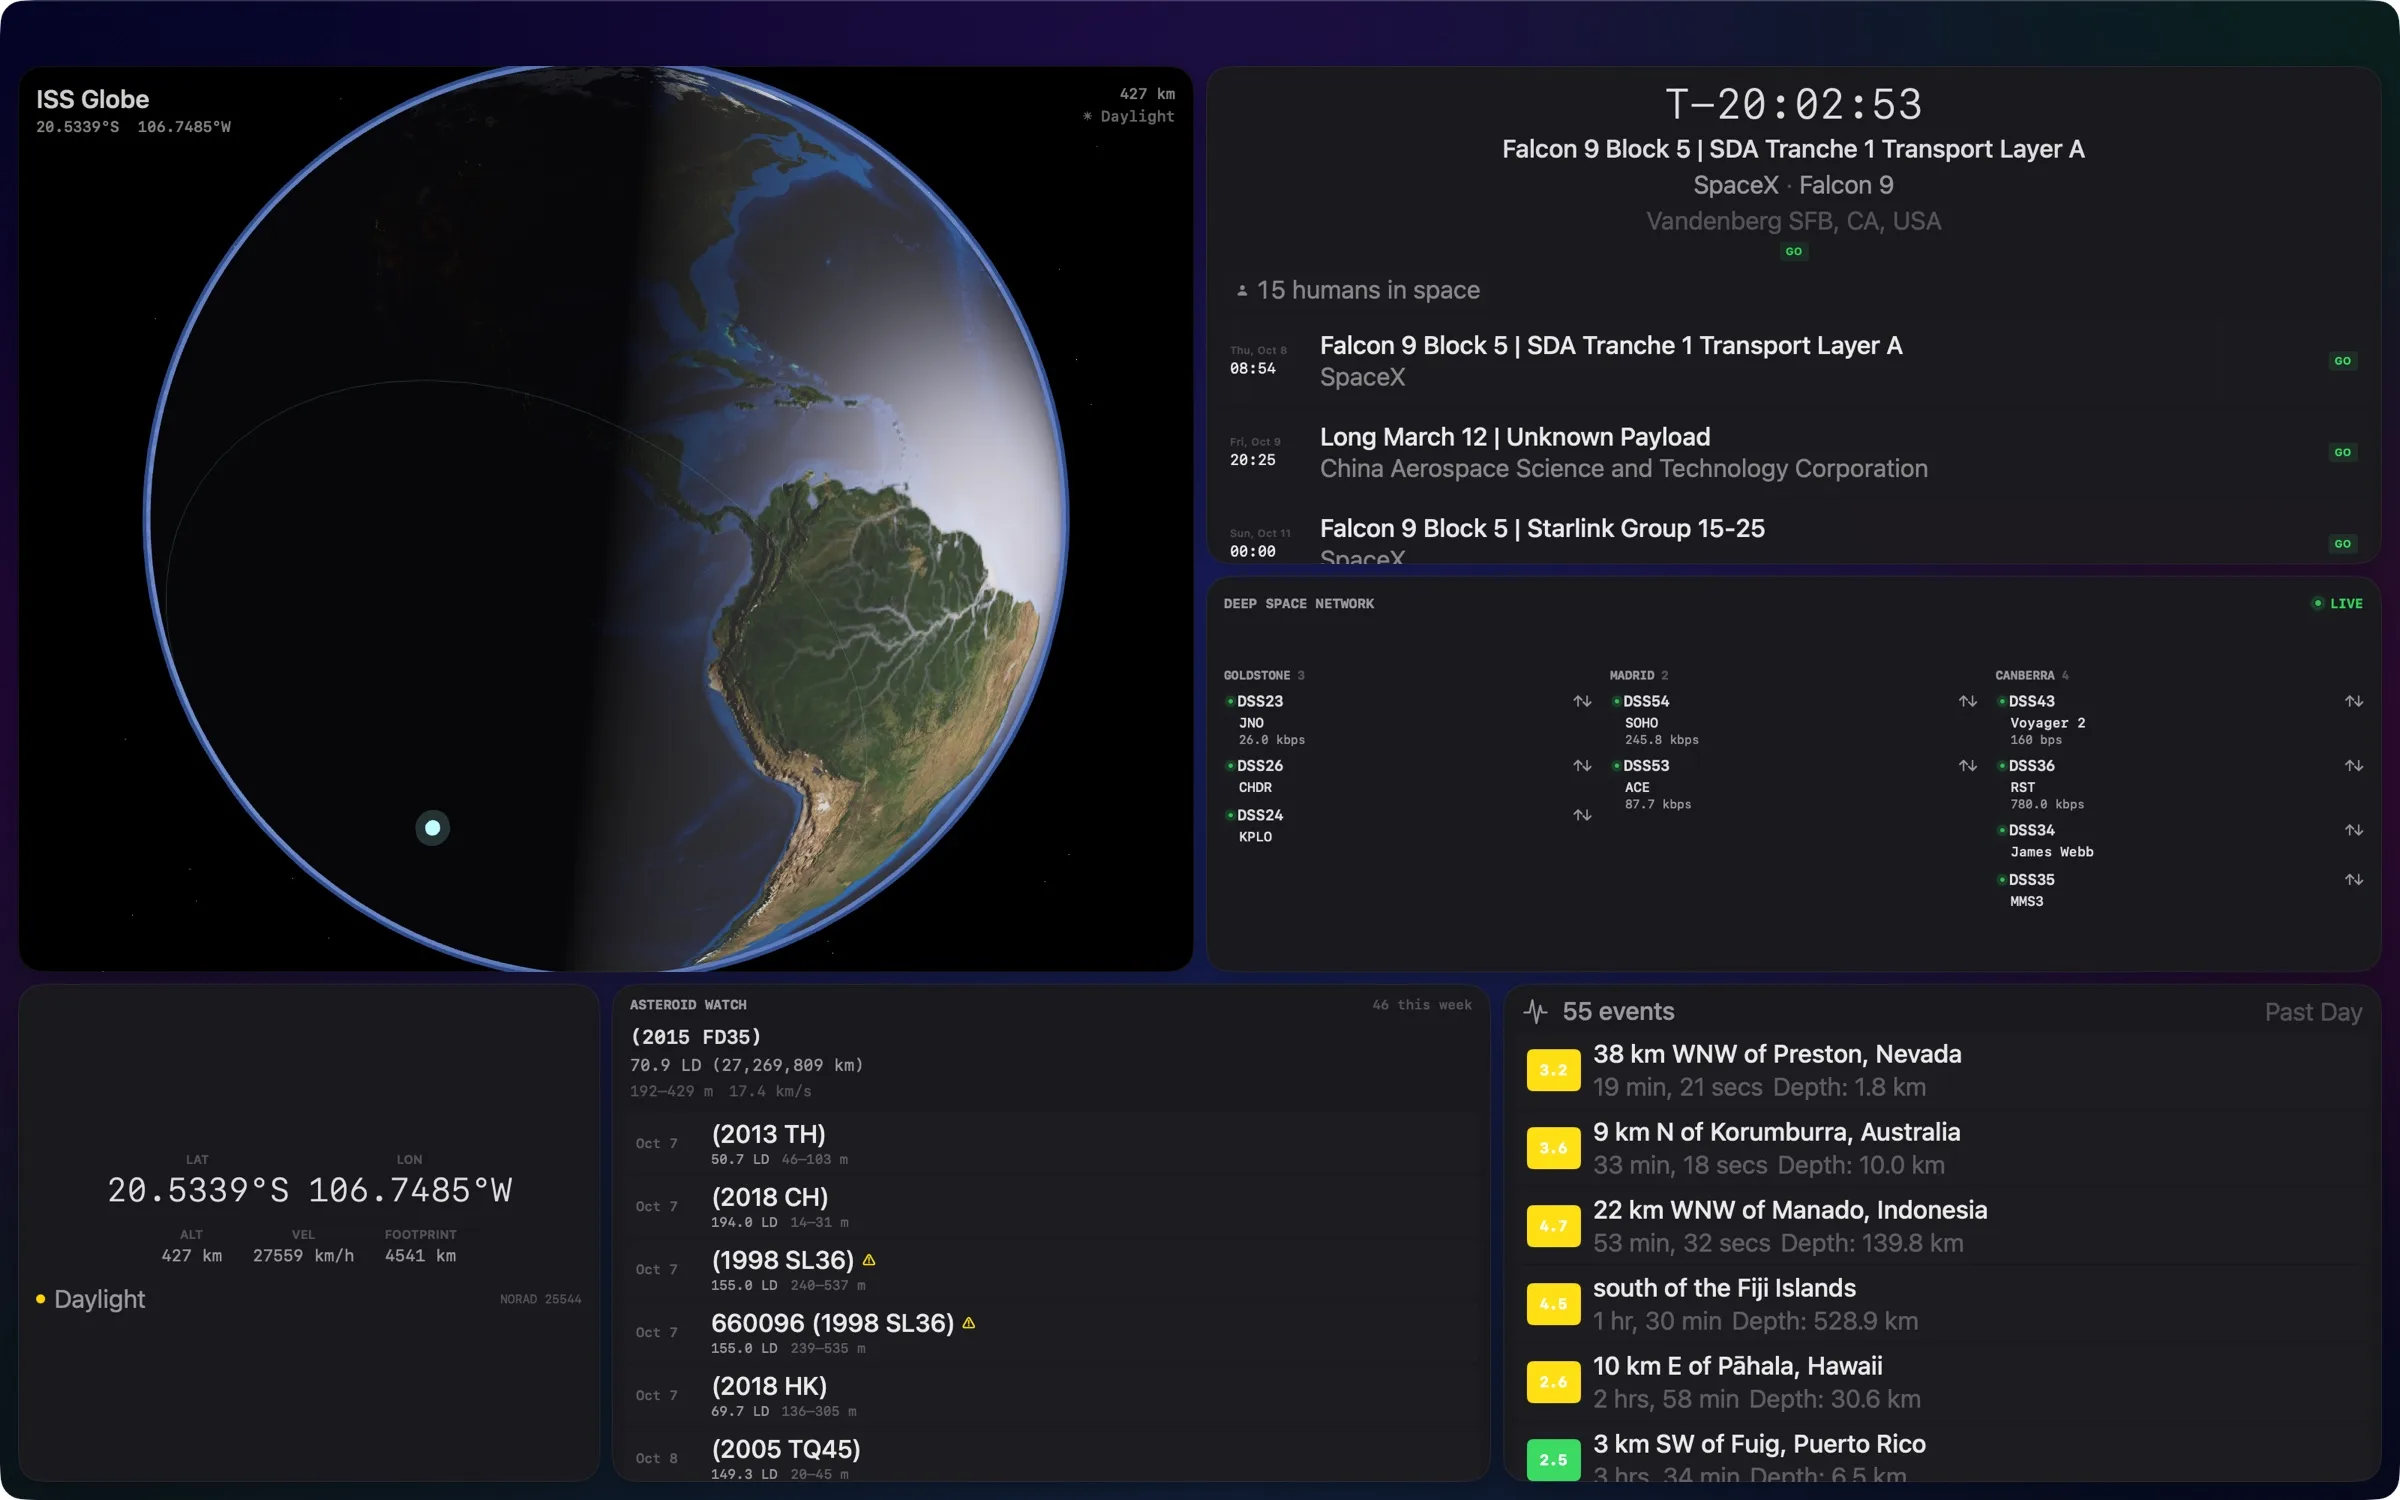
Task: Click the GO badge on the Long March 12 row
Action: coord(2342,452)
